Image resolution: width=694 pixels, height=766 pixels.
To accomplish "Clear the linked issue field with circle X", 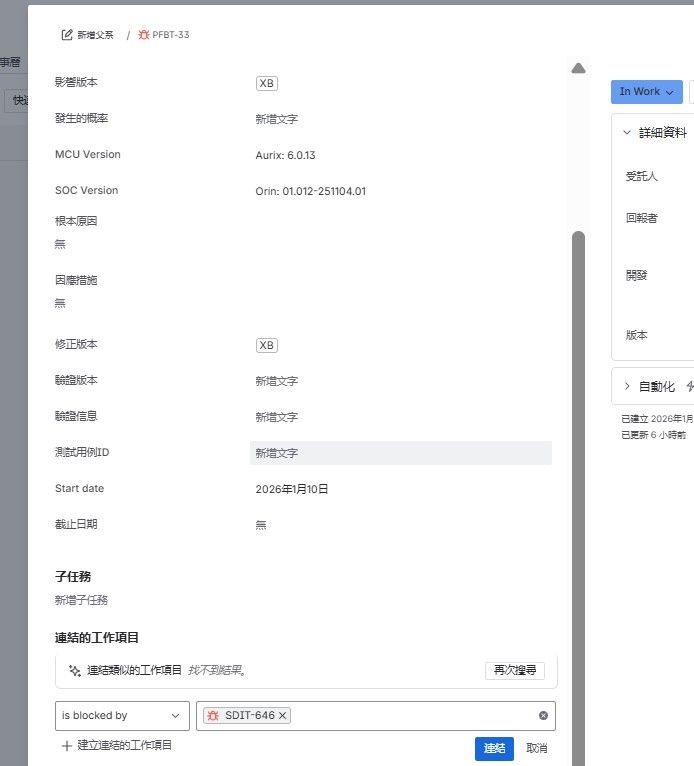I will (x=543, y=716).
